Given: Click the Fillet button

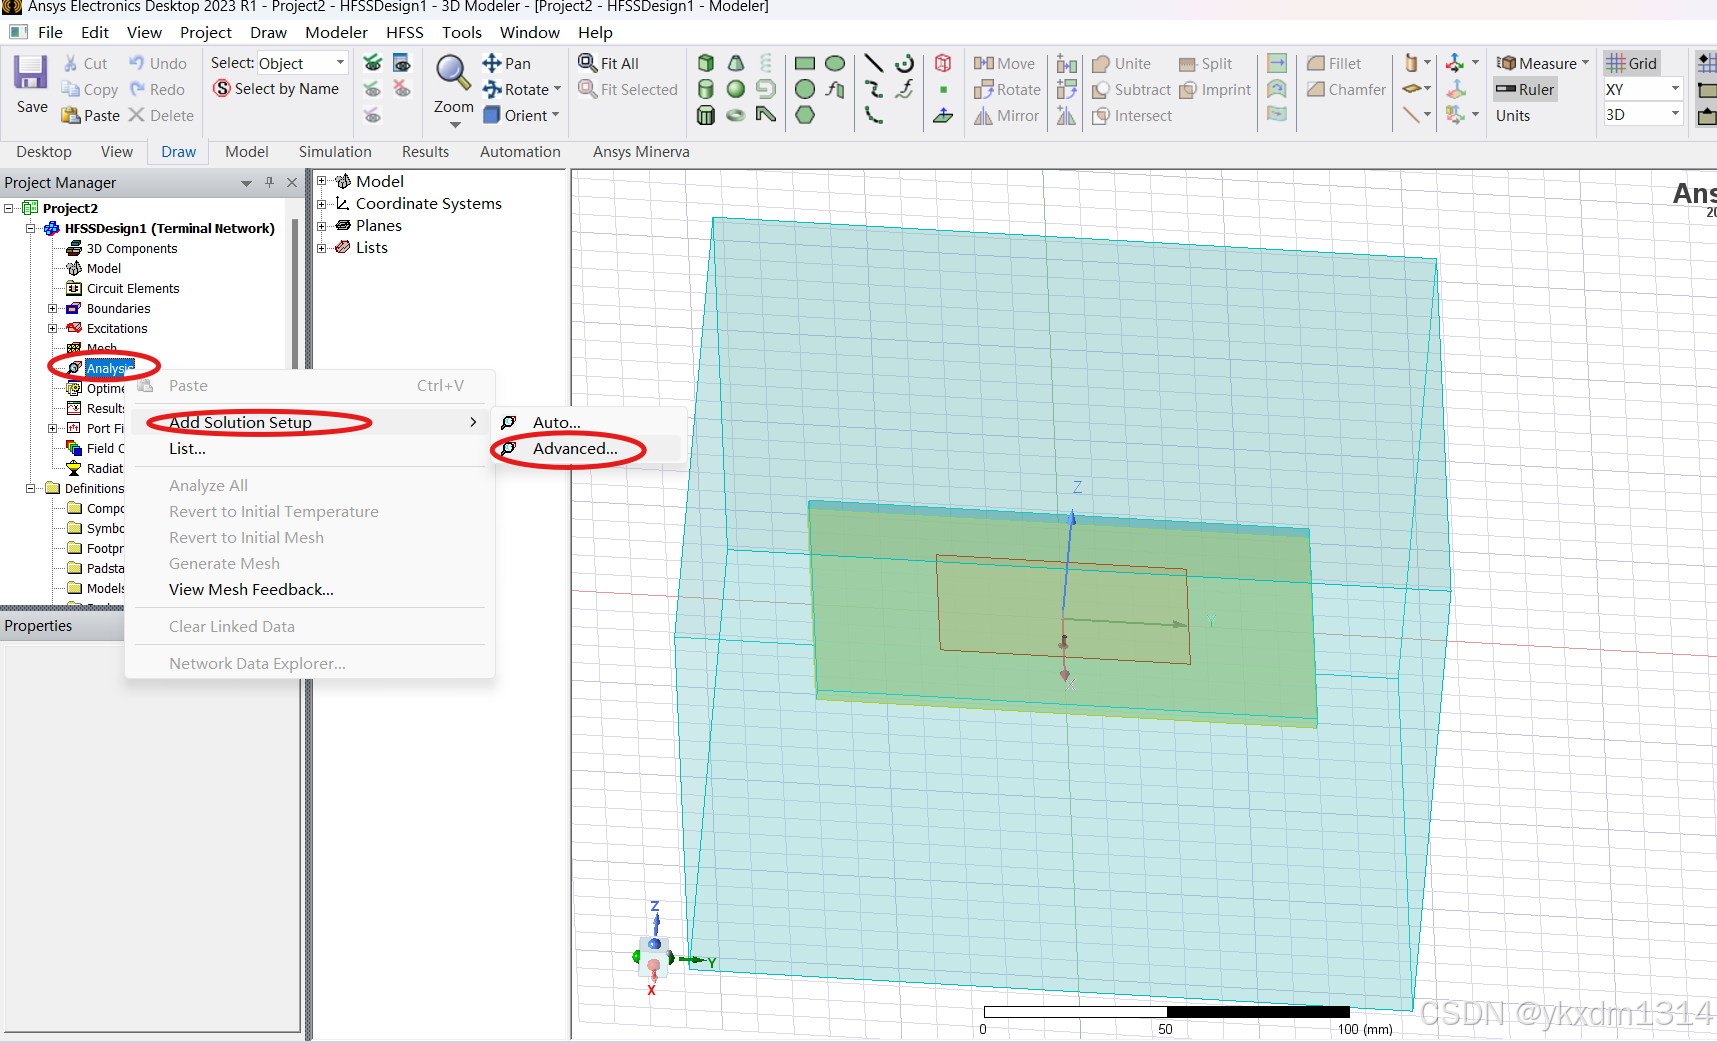Looking at the screenshot, I should click(1334, 63).
